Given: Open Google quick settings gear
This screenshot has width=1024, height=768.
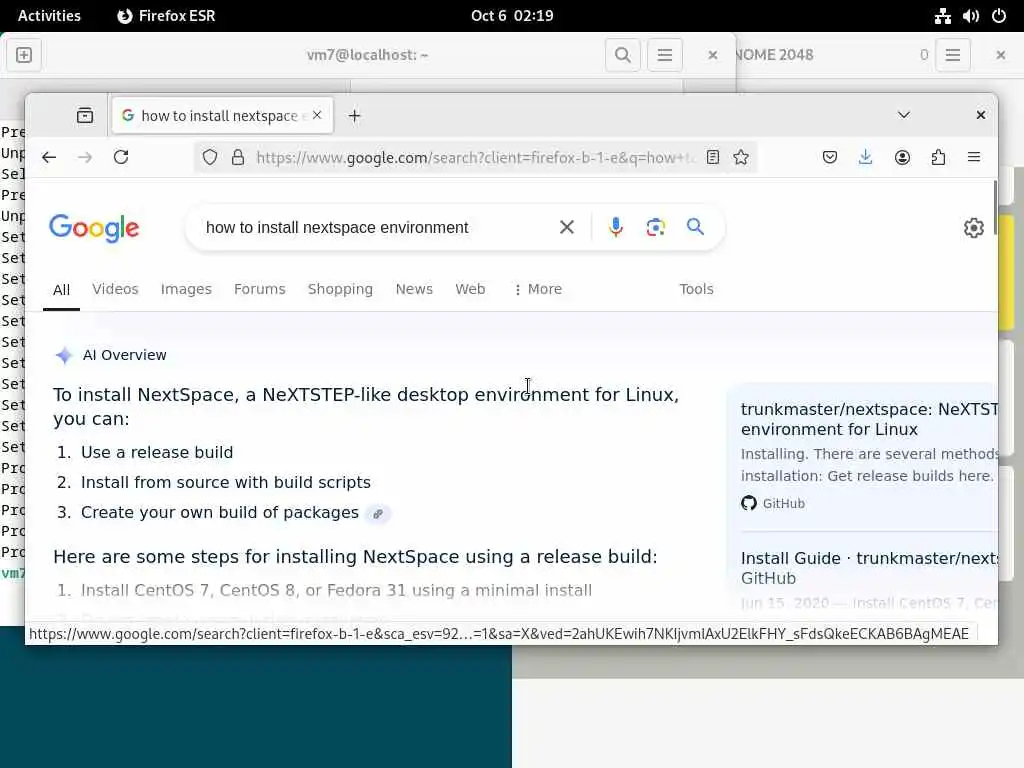Looking at the screenshot, I should click(973, 228).
